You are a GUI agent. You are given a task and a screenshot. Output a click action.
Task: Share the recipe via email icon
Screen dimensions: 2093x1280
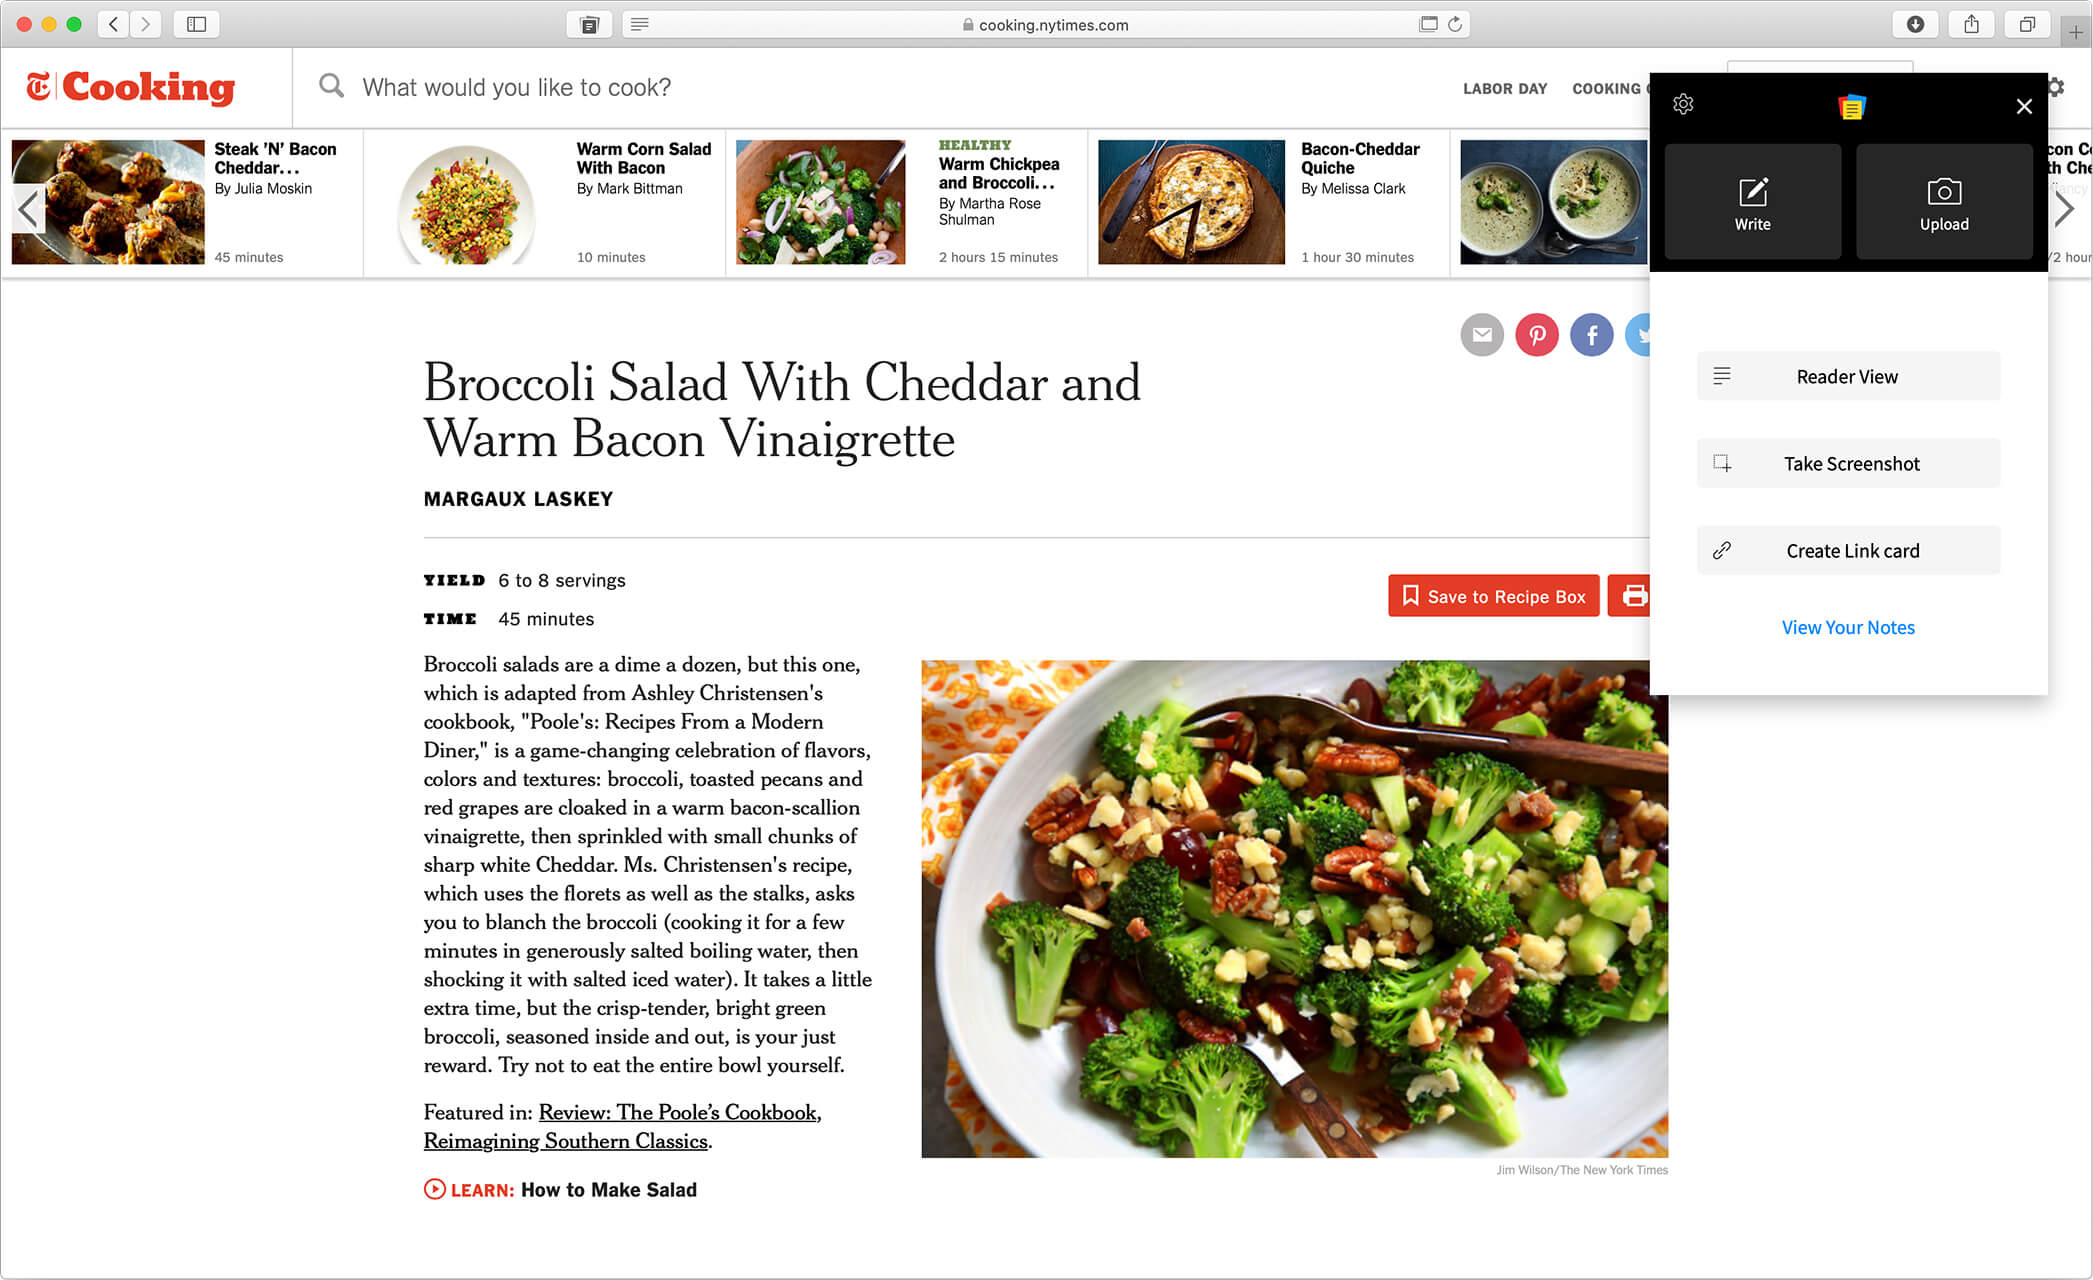[1481, 335]
